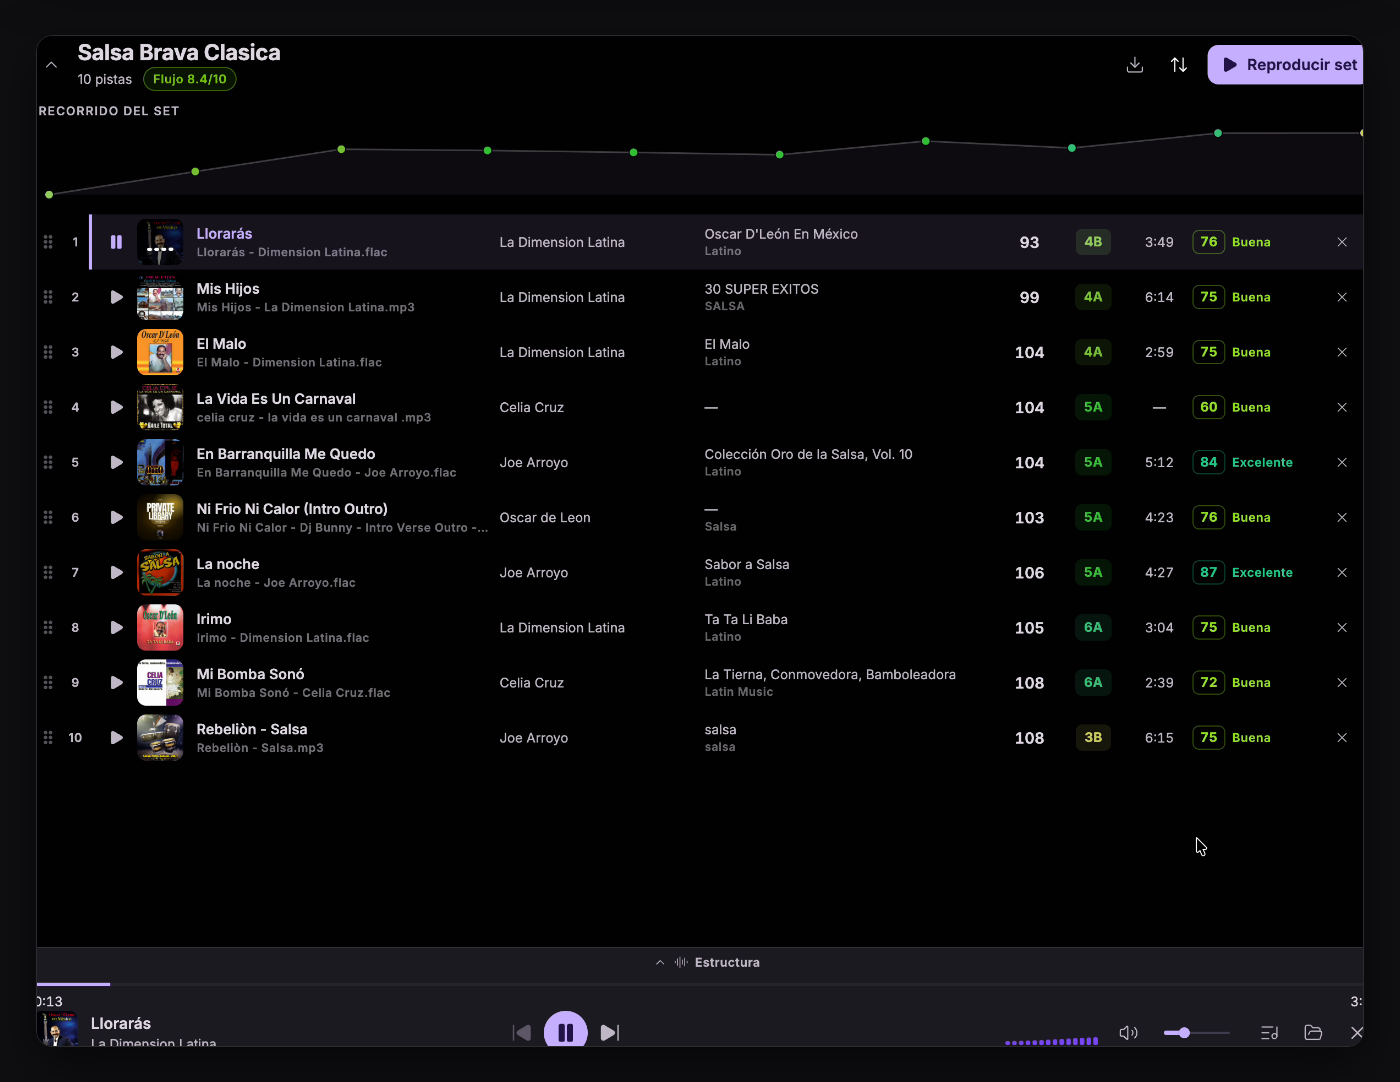Play the track Irimo

[x=116, y=627]
